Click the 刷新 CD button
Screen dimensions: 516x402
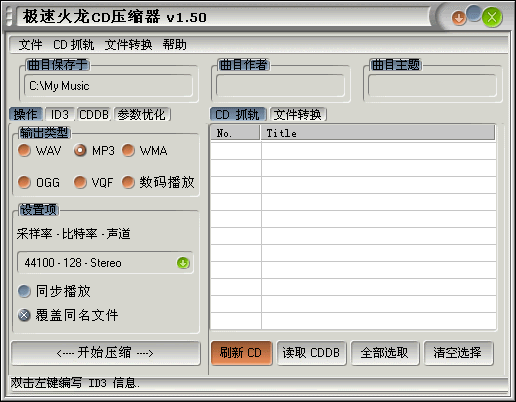(242, 353)
